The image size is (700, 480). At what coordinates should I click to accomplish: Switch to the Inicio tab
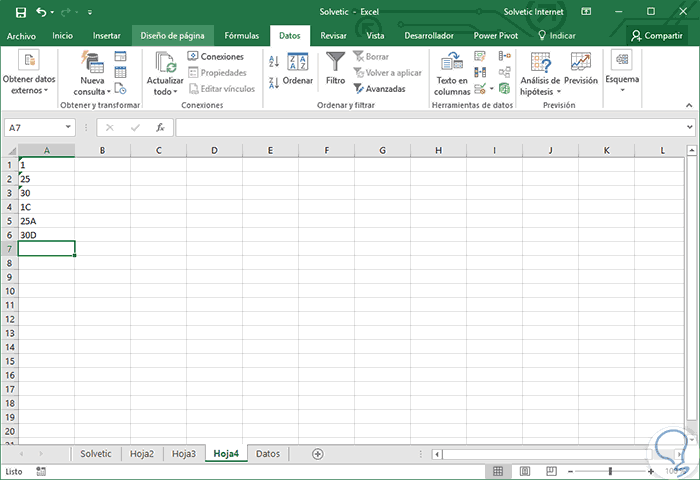tap(62, 36)
